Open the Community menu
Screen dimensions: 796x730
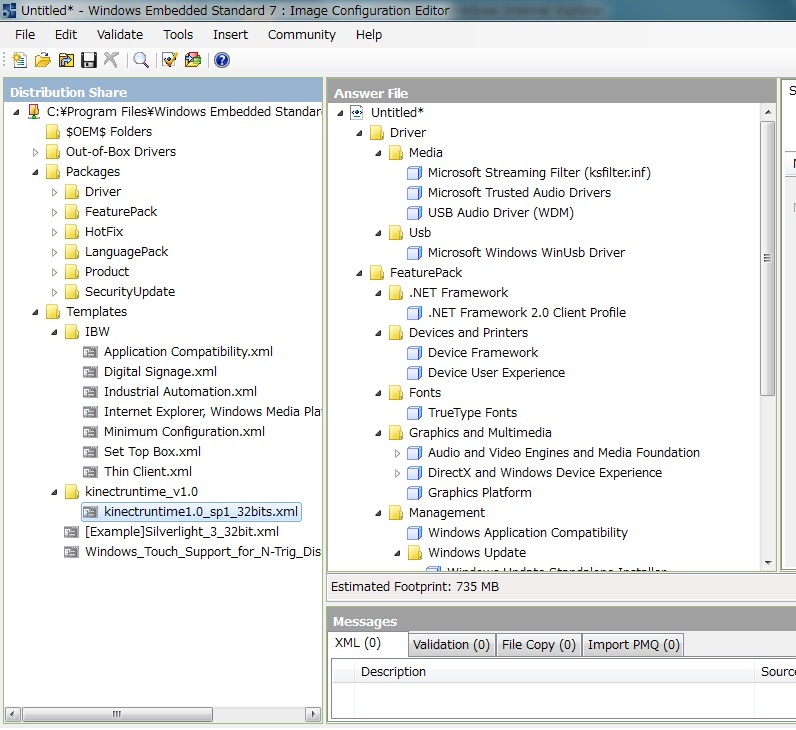302,35
